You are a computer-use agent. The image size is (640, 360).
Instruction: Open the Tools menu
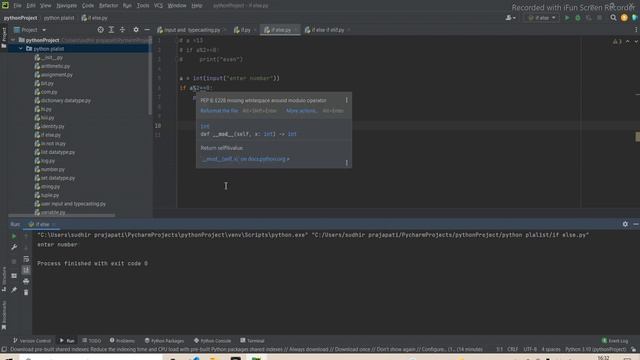[x=143, y=6]
